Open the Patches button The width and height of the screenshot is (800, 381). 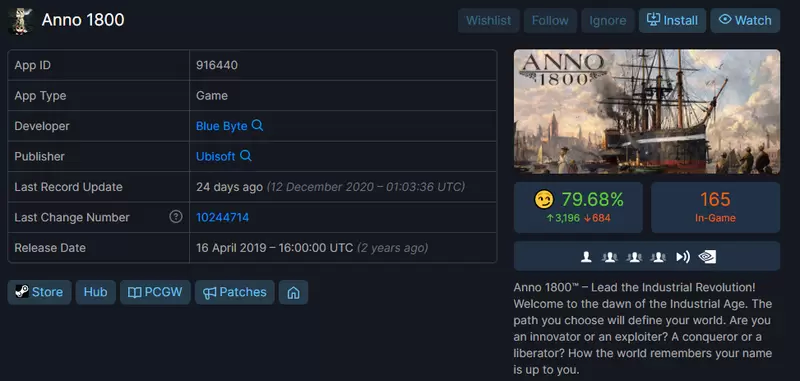(x=235, y=292)
